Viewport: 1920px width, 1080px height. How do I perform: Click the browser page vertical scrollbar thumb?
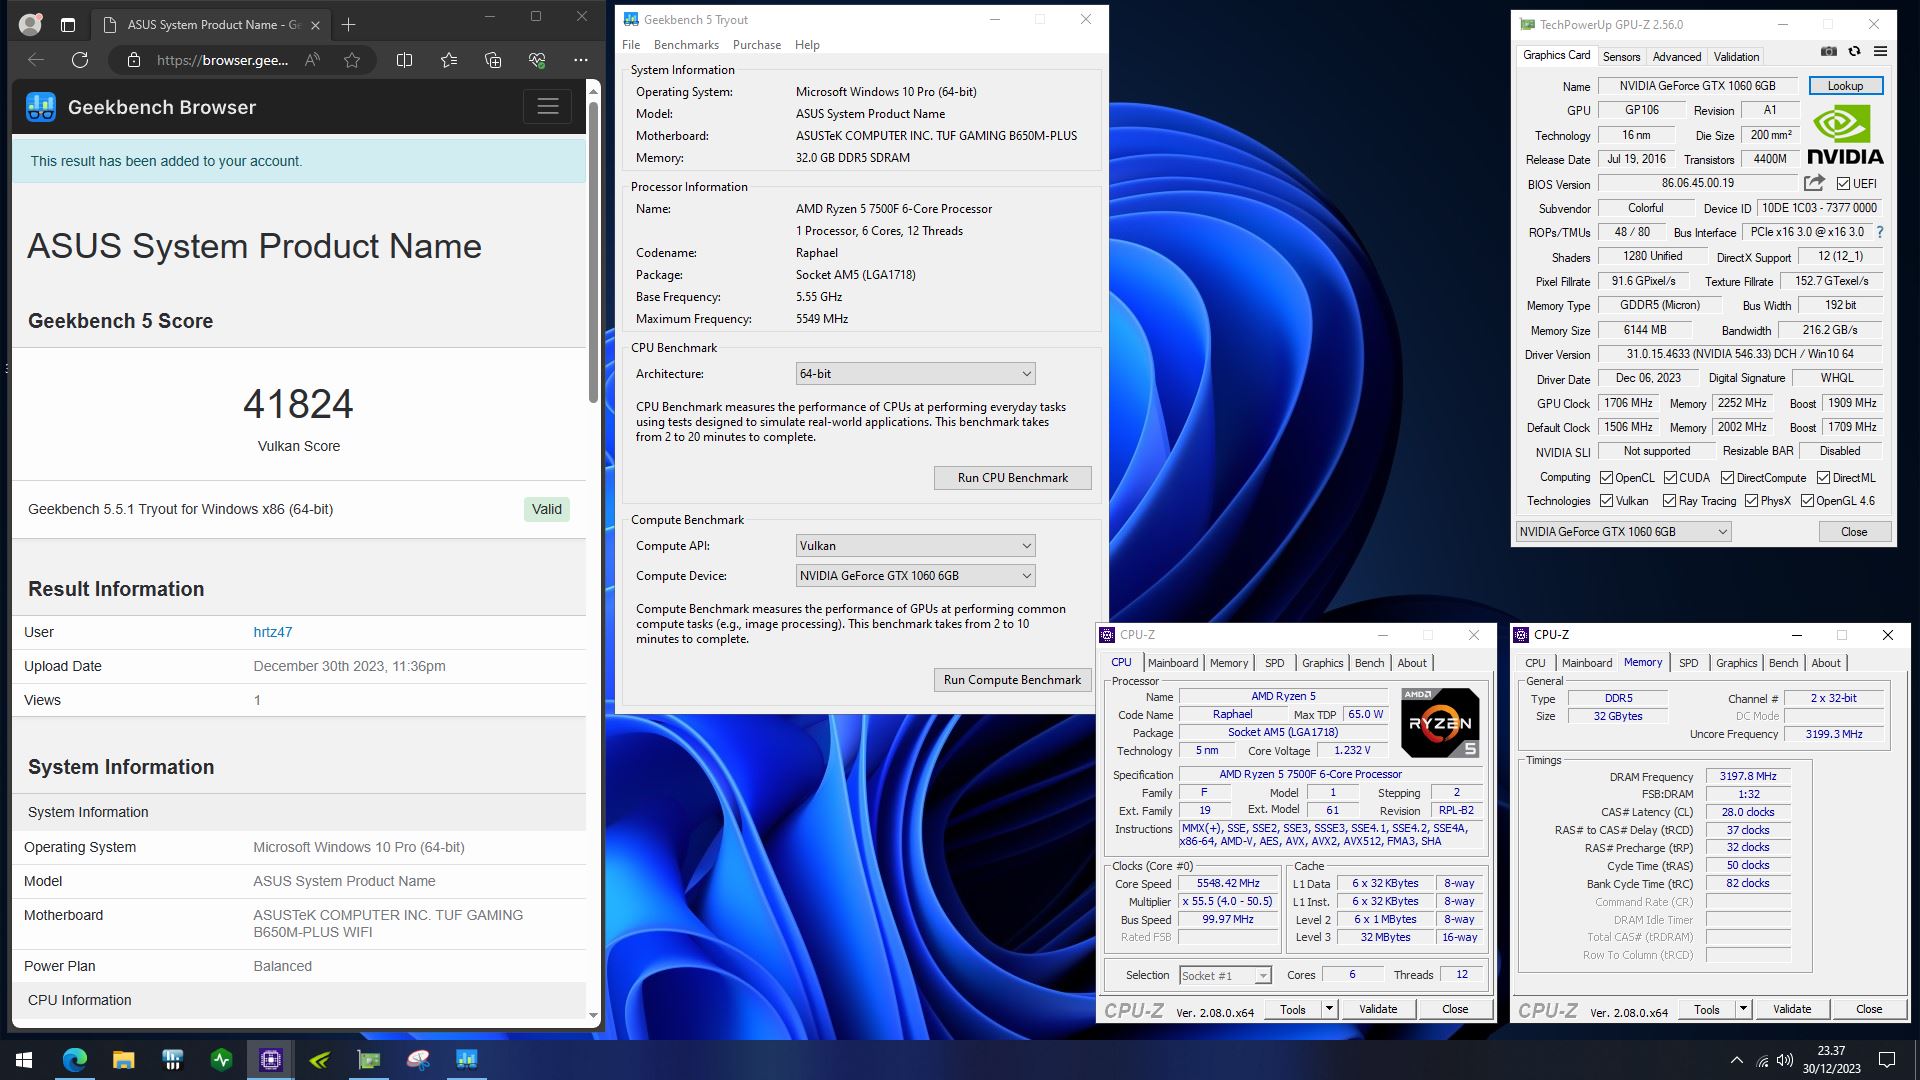[x=593, y=250]
